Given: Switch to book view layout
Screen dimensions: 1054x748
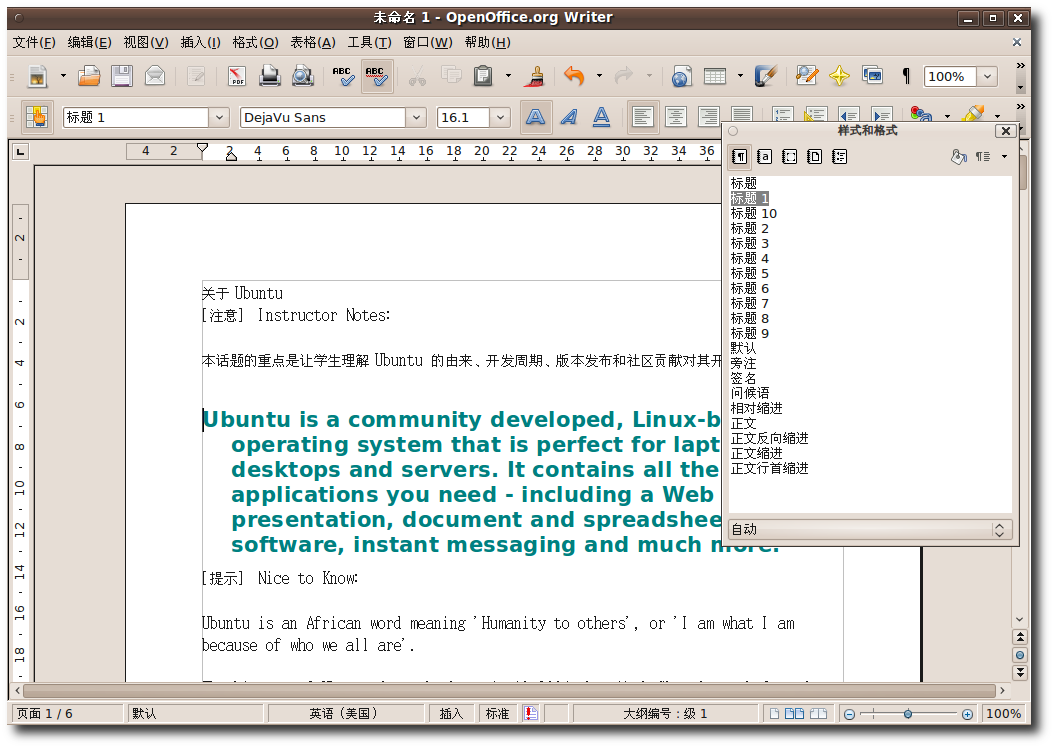Looking at the screenshot, I should [818, 714].
